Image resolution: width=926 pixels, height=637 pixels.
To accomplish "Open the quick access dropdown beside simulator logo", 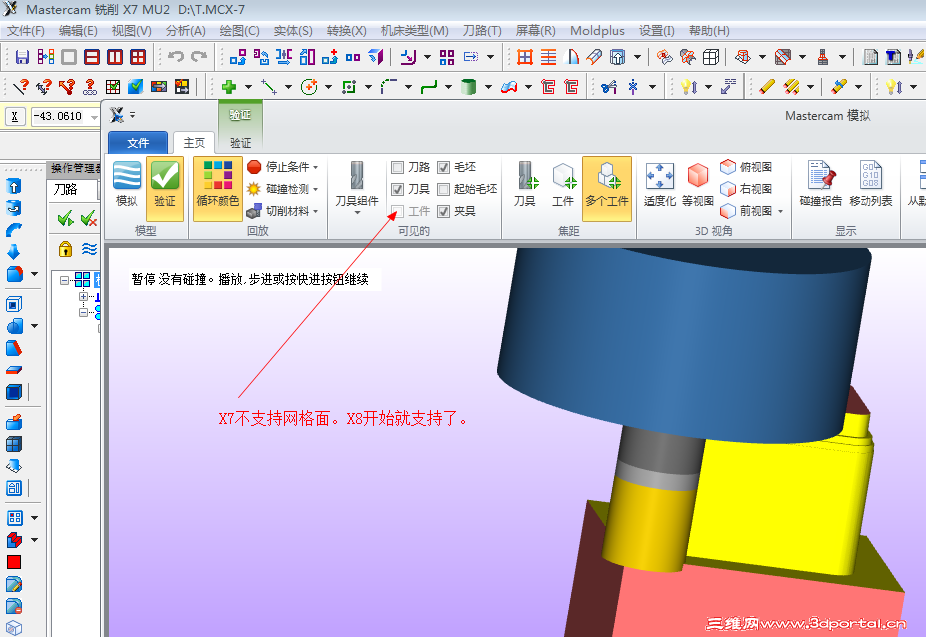I will point(132,115).
